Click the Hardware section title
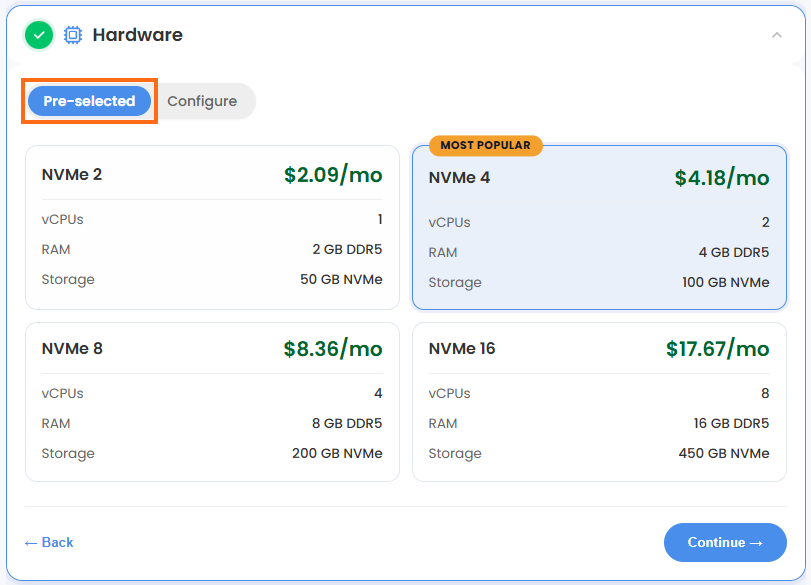The image size is (811, 585). pyautogui.click(x=138, y=35)
